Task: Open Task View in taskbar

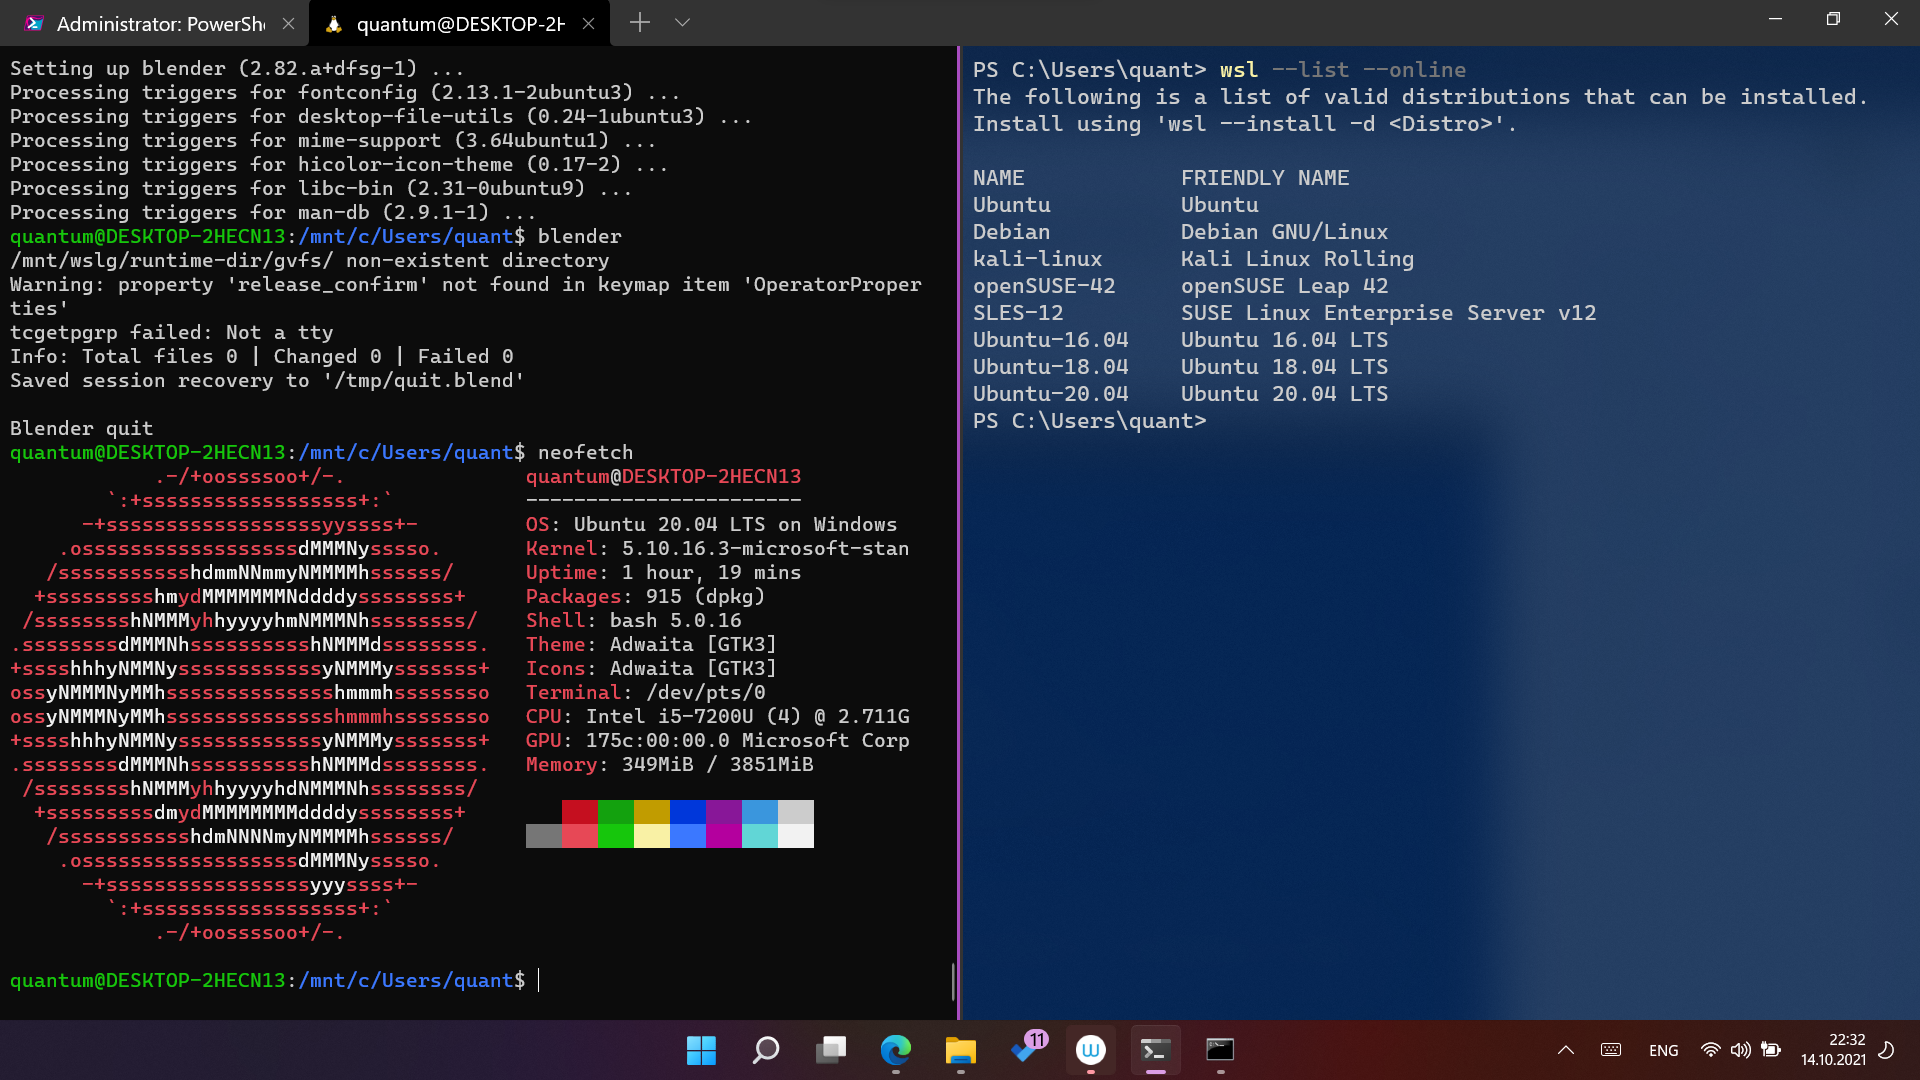Action: pyautogui.click(x=831, y=1050)
